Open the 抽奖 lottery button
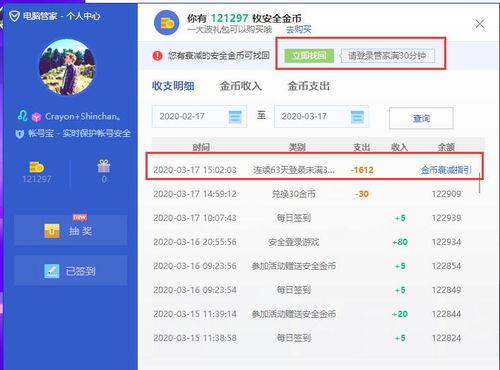Screen dimensions: 500x370 70,230
